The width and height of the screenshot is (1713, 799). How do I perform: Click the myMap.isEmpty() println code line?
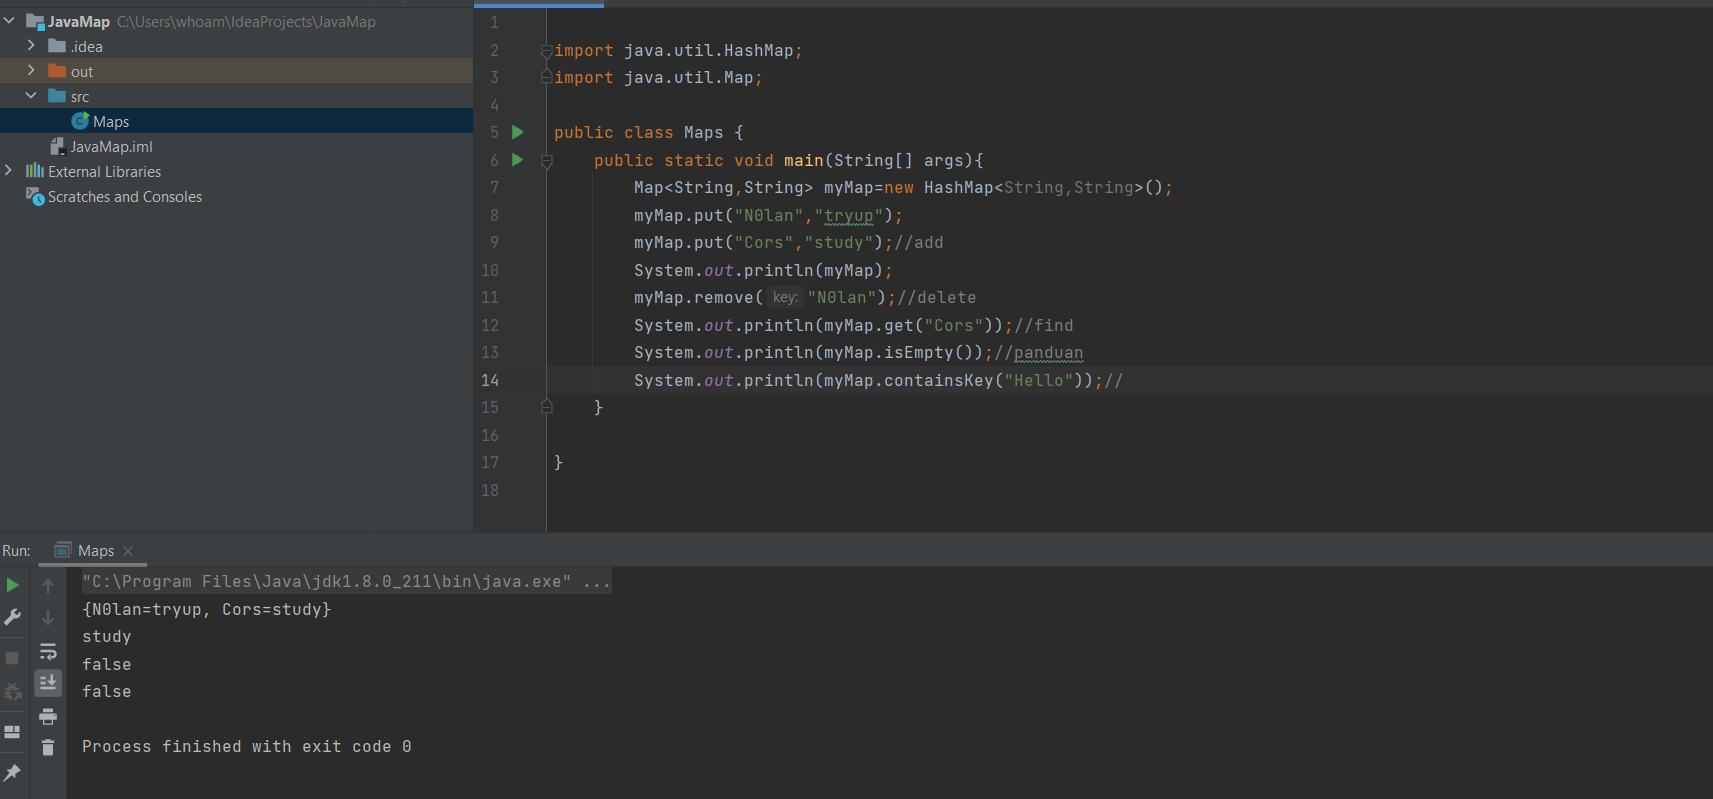click(858, 352)
